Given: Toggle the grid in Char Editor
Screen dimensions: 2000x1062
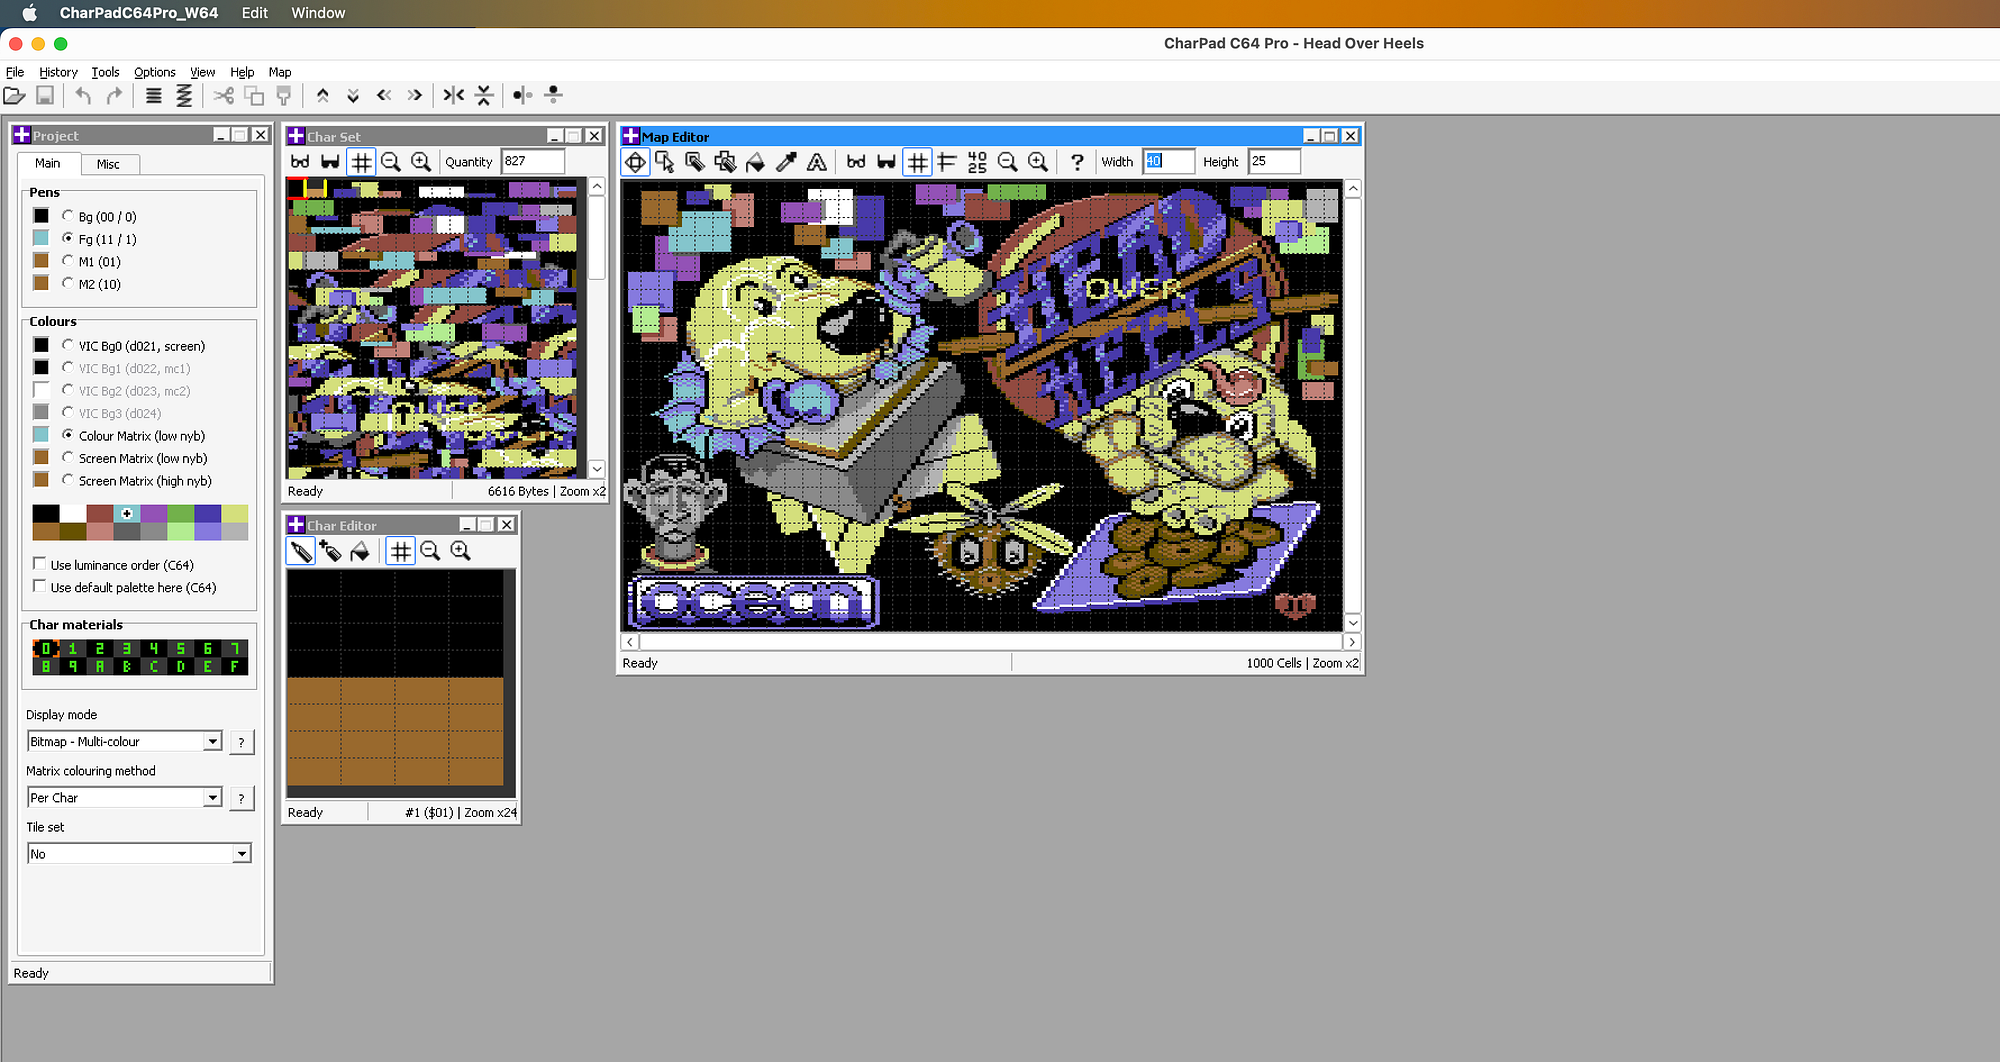Looking at the screenshot, I should (x=400, y=551).
